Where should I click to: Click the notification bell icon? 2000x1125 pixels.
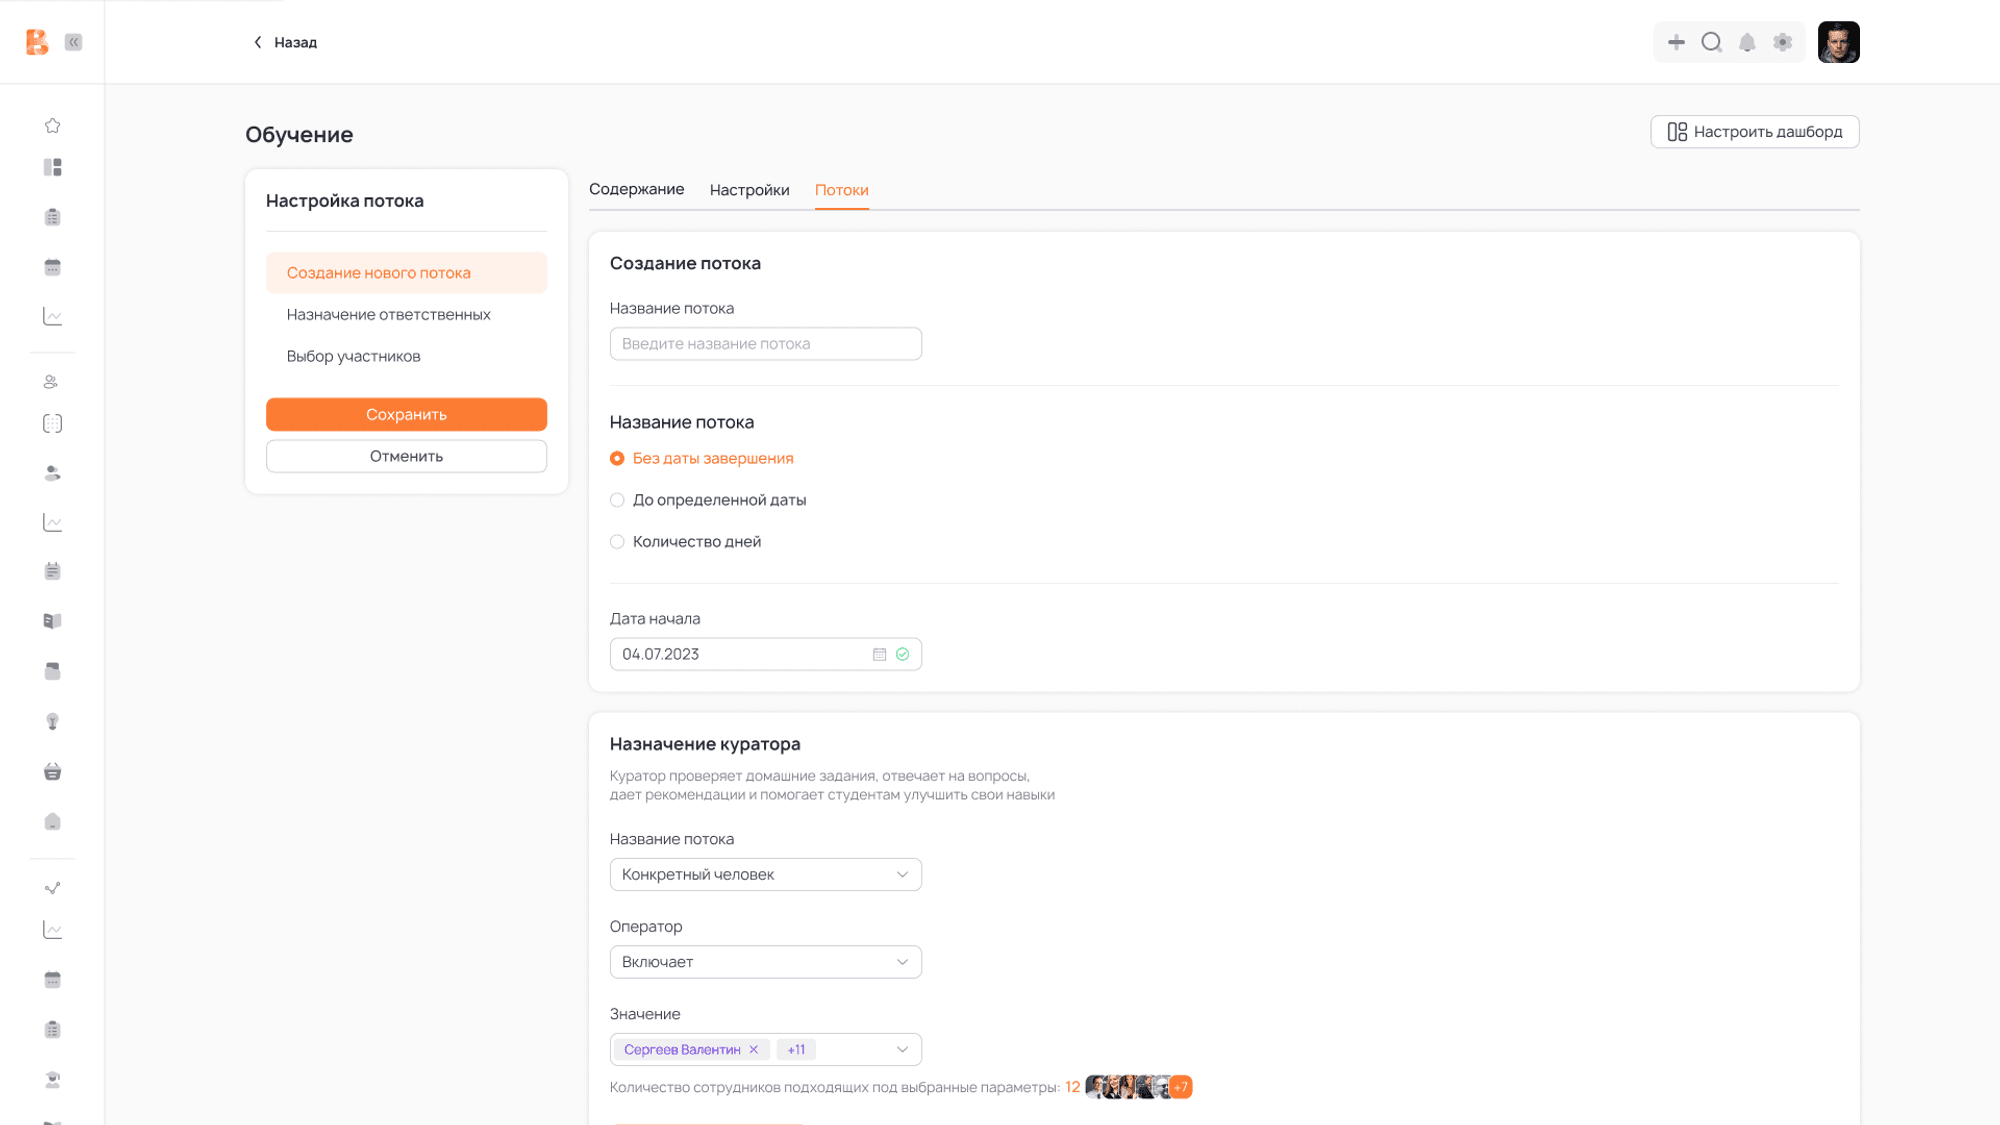point(1747,42)
